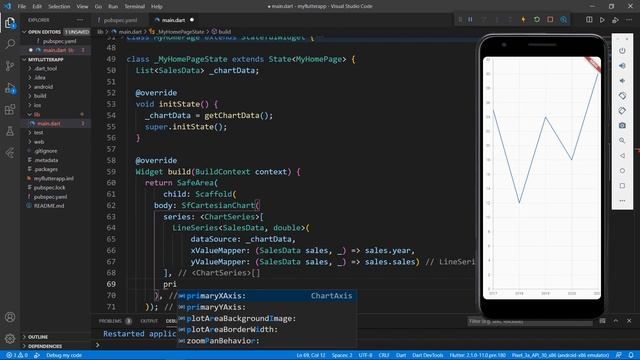Open the Output panel tab
The height and width of the screenshot is (360, 640).
click(149, 321)
